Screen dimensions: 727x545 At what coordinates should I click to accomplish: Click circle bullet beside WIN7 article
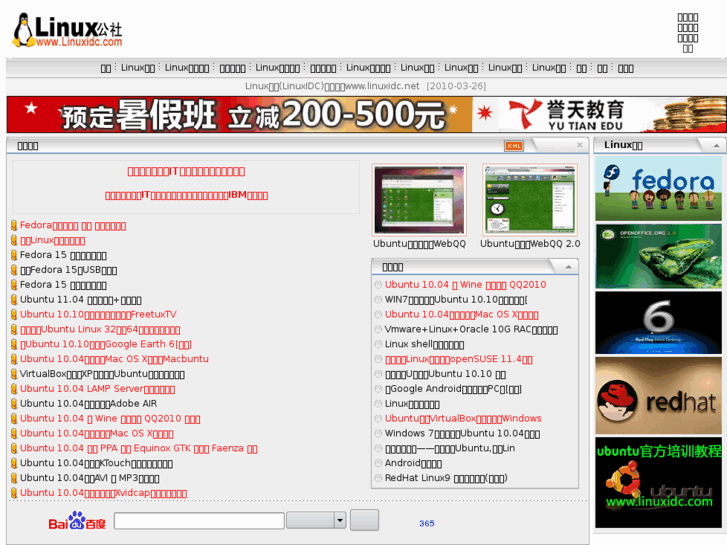[378, 300]
